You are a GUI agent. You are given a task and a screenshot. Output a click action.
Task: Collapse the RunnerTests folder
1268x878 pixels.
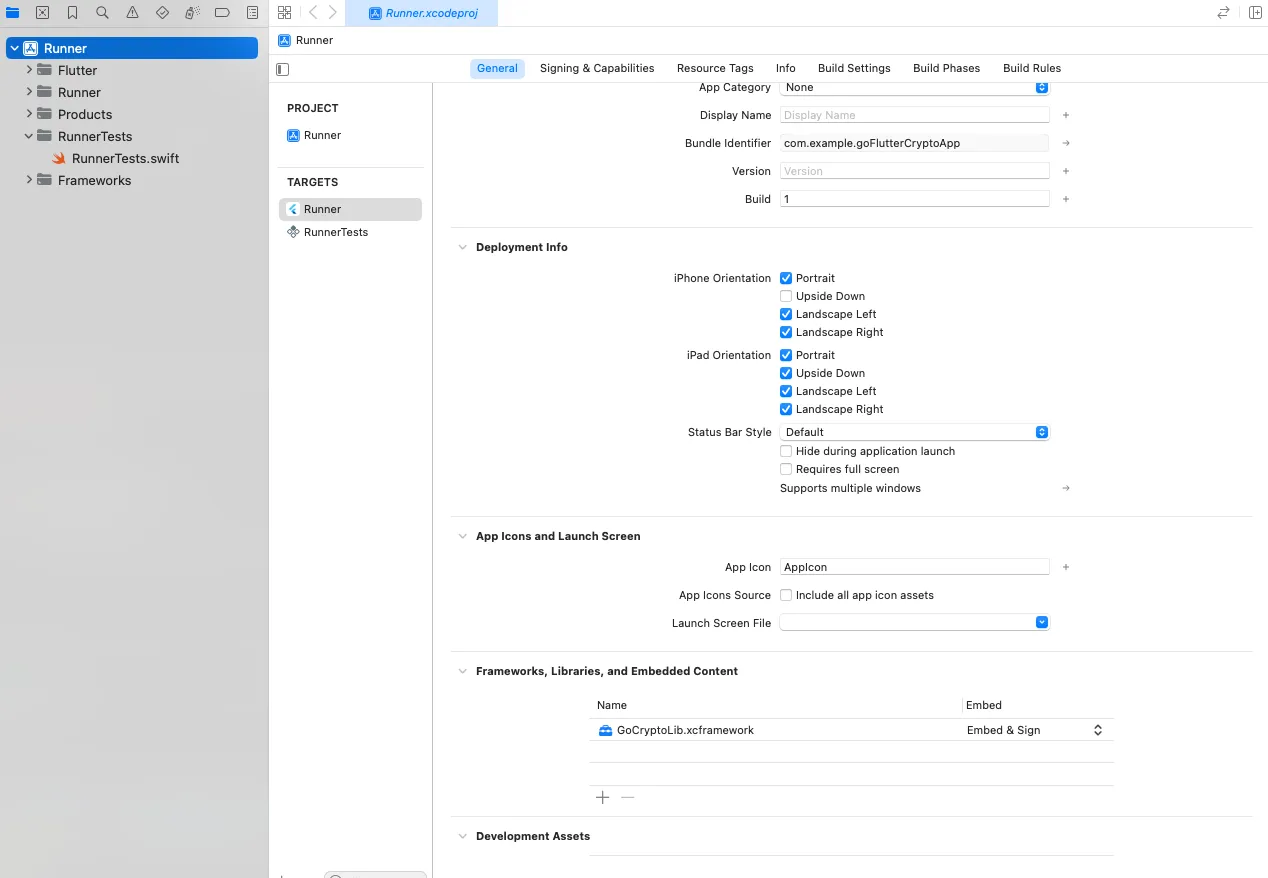click(x=29, y=136)
